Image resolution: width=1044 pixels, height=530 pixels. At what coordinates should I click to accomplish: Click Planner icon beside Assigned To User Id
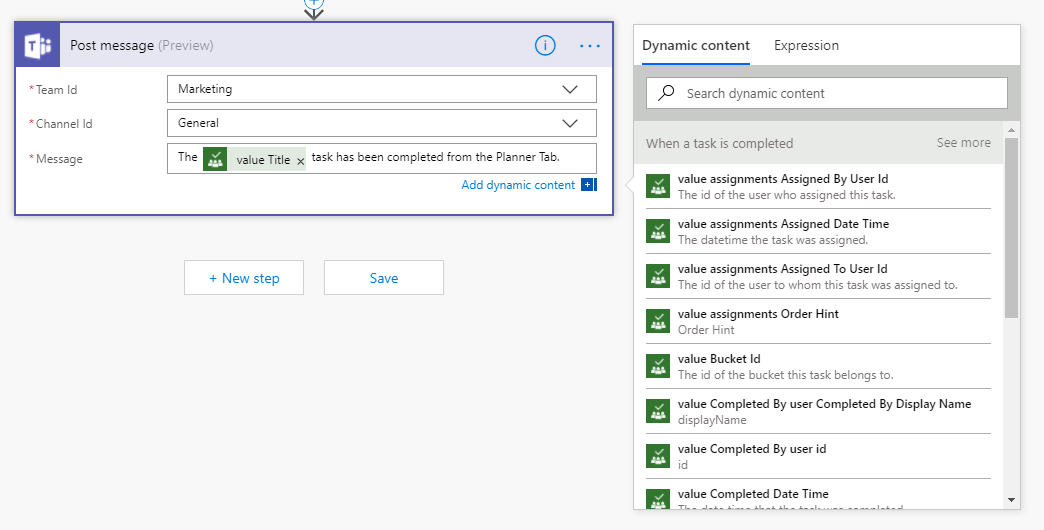658,276
